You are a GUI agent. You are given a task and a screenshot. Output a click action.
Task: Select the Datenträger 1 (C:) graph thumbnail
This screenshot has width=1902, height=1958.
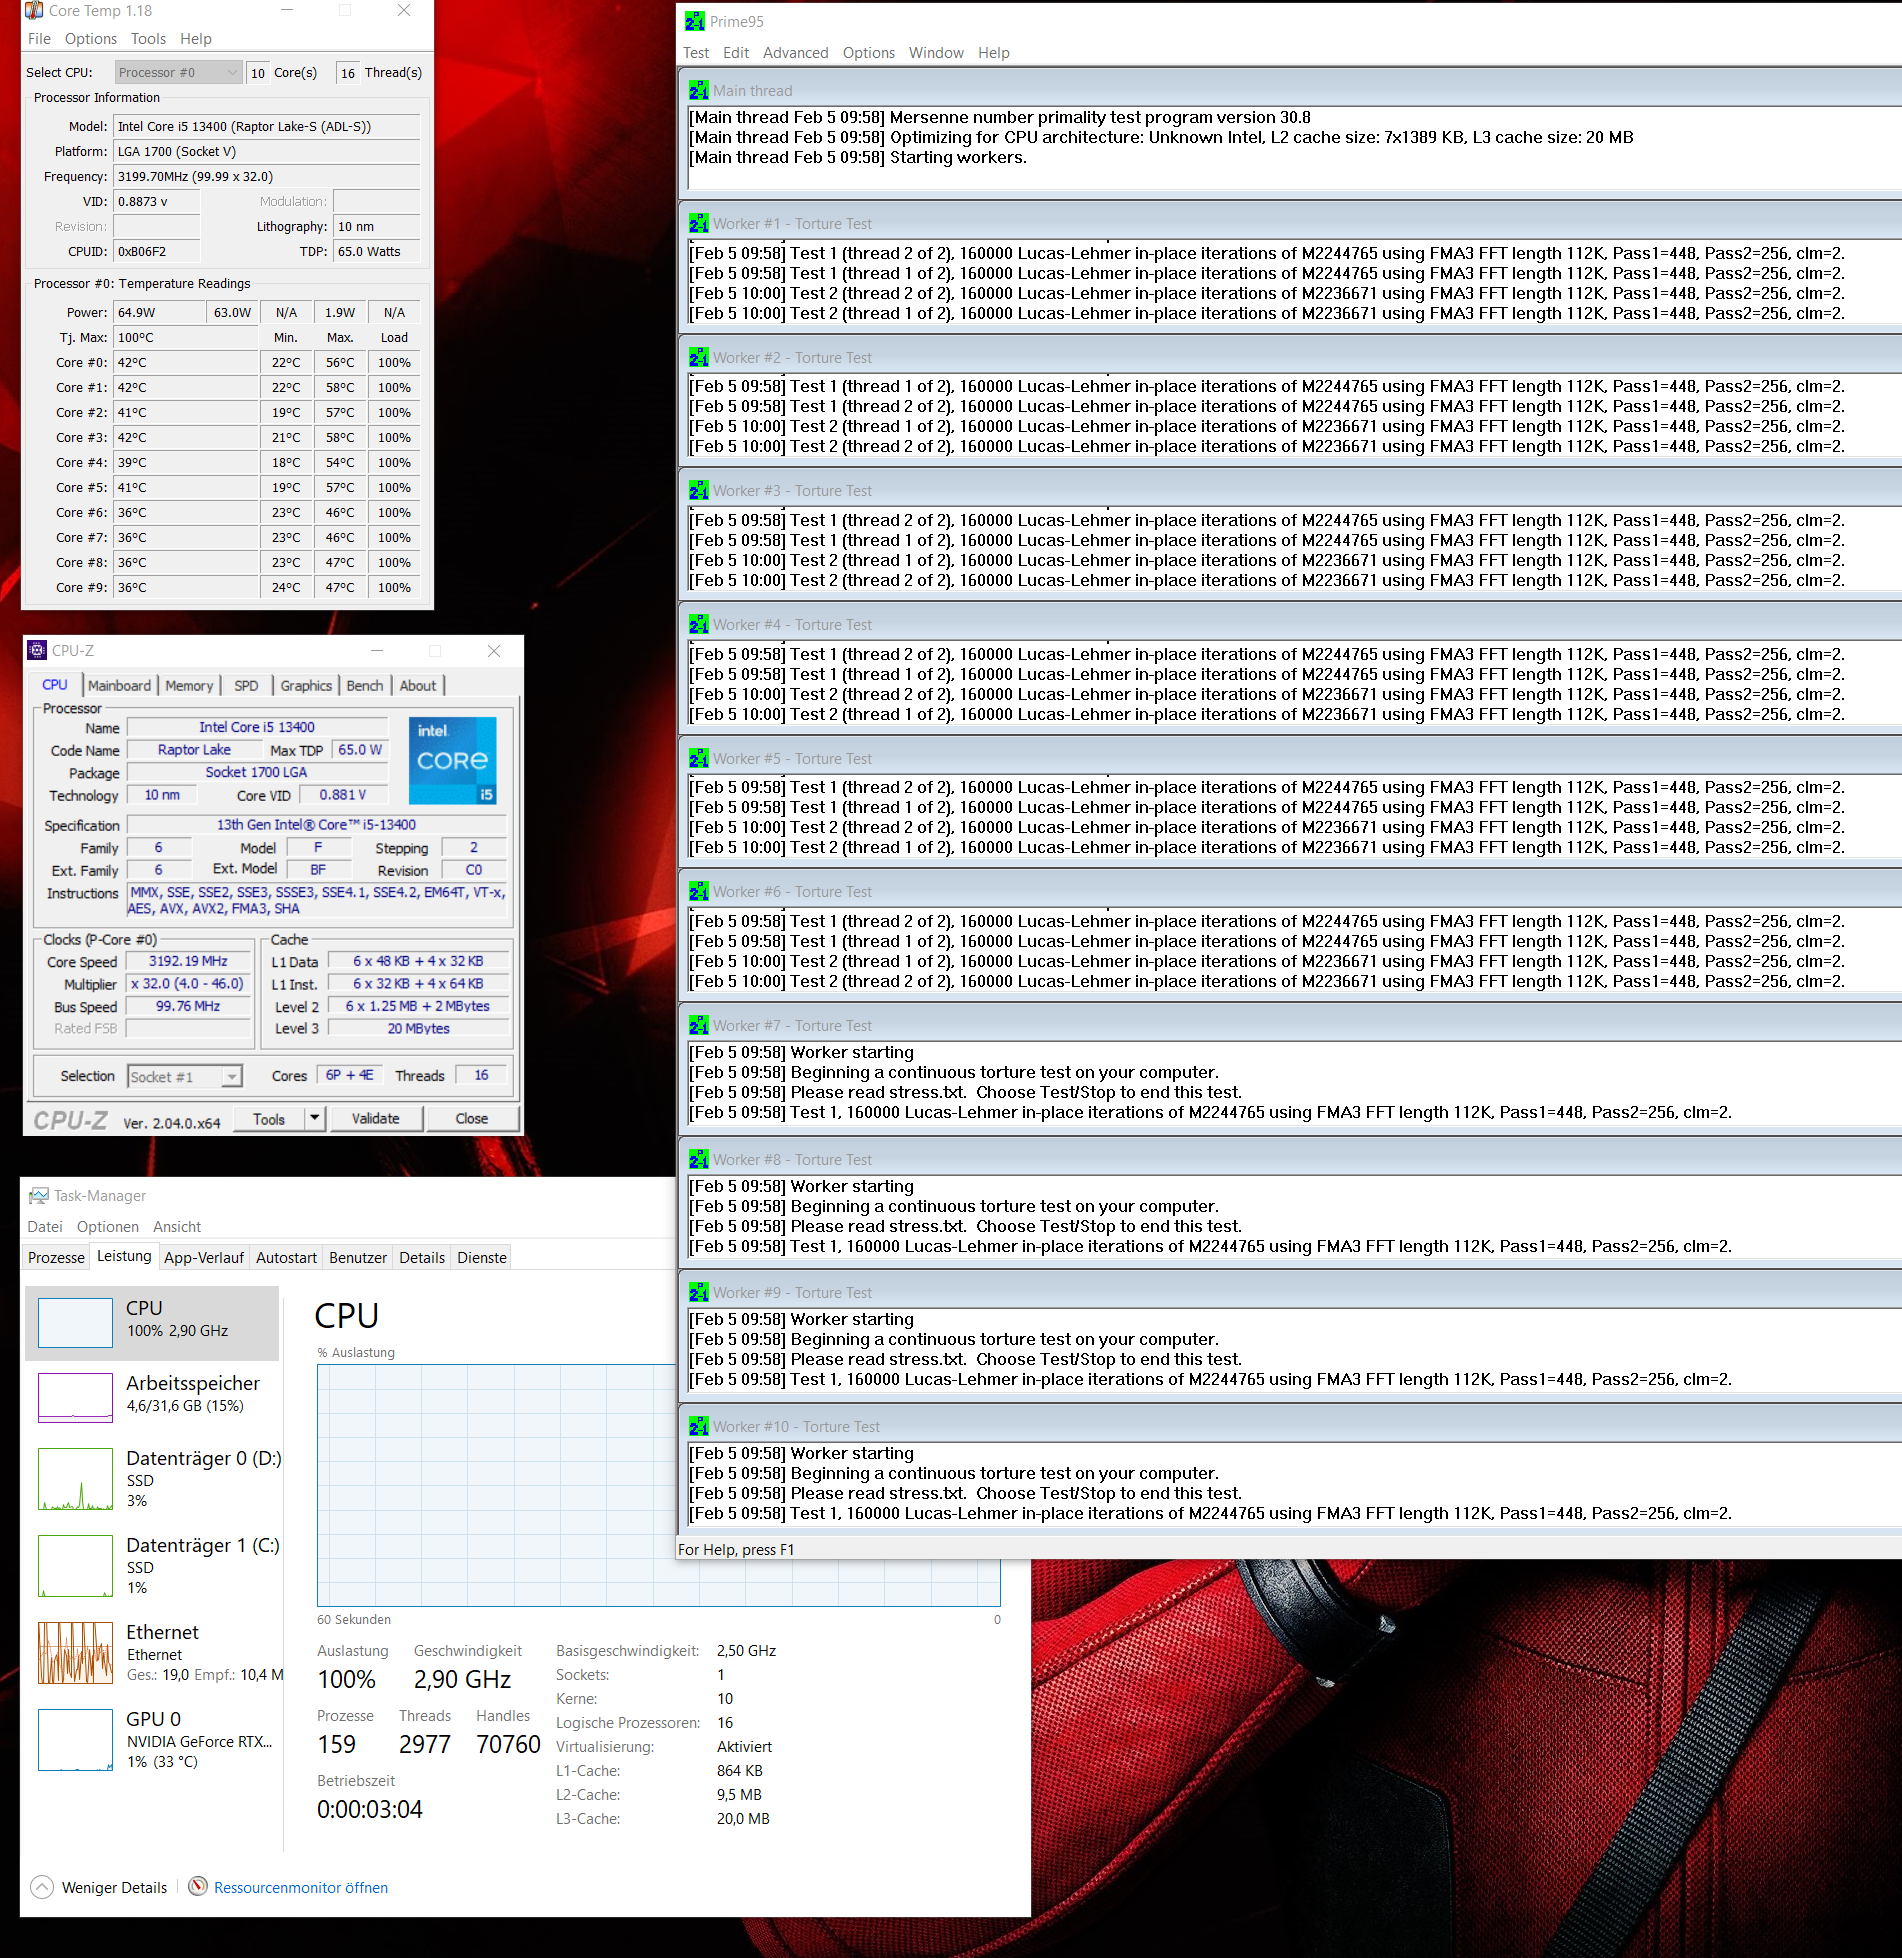pyautogui.click(x=75, y=1565)
